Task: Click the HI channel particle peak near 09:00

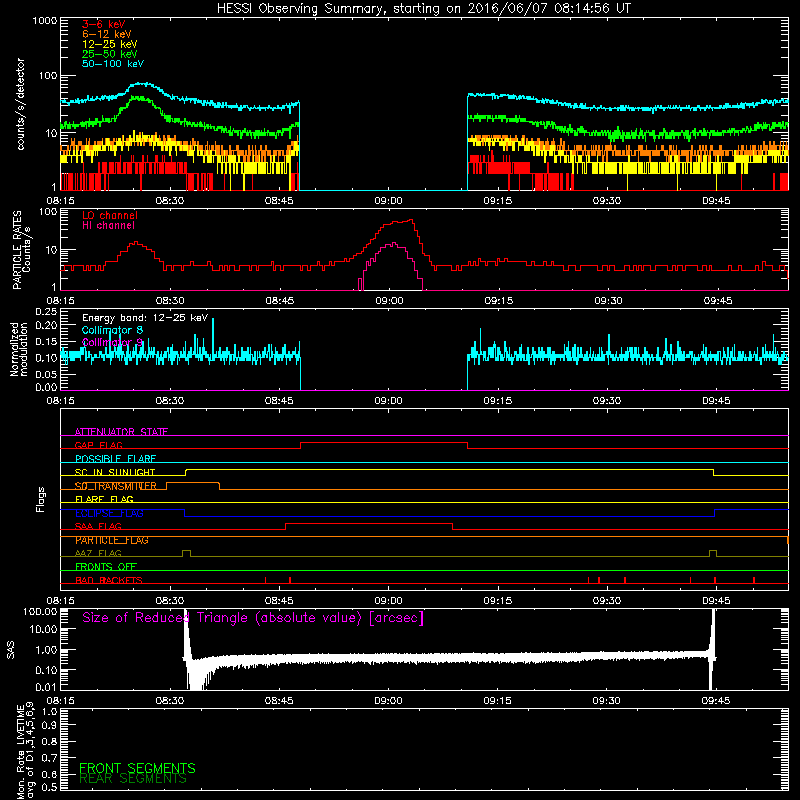Action: pyautogui.click(x=392, y=244)
